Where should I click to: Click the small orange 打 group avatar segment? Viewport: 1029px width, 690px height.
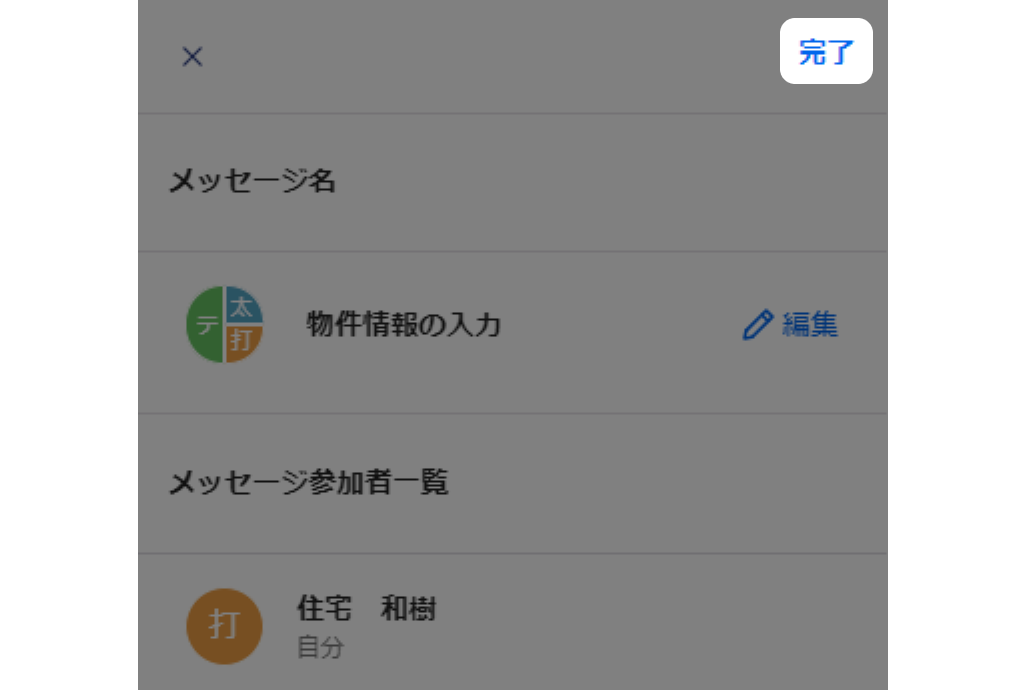[x=243, y=343]
